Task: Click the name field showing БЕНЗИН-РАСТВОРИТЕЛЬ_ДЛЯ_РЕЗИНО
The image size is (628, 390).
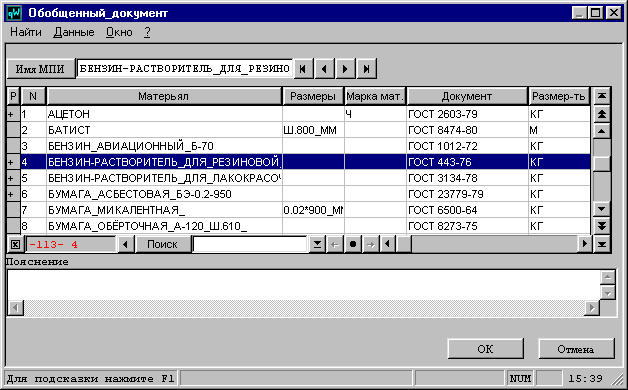Action: [x=185, y=68]
